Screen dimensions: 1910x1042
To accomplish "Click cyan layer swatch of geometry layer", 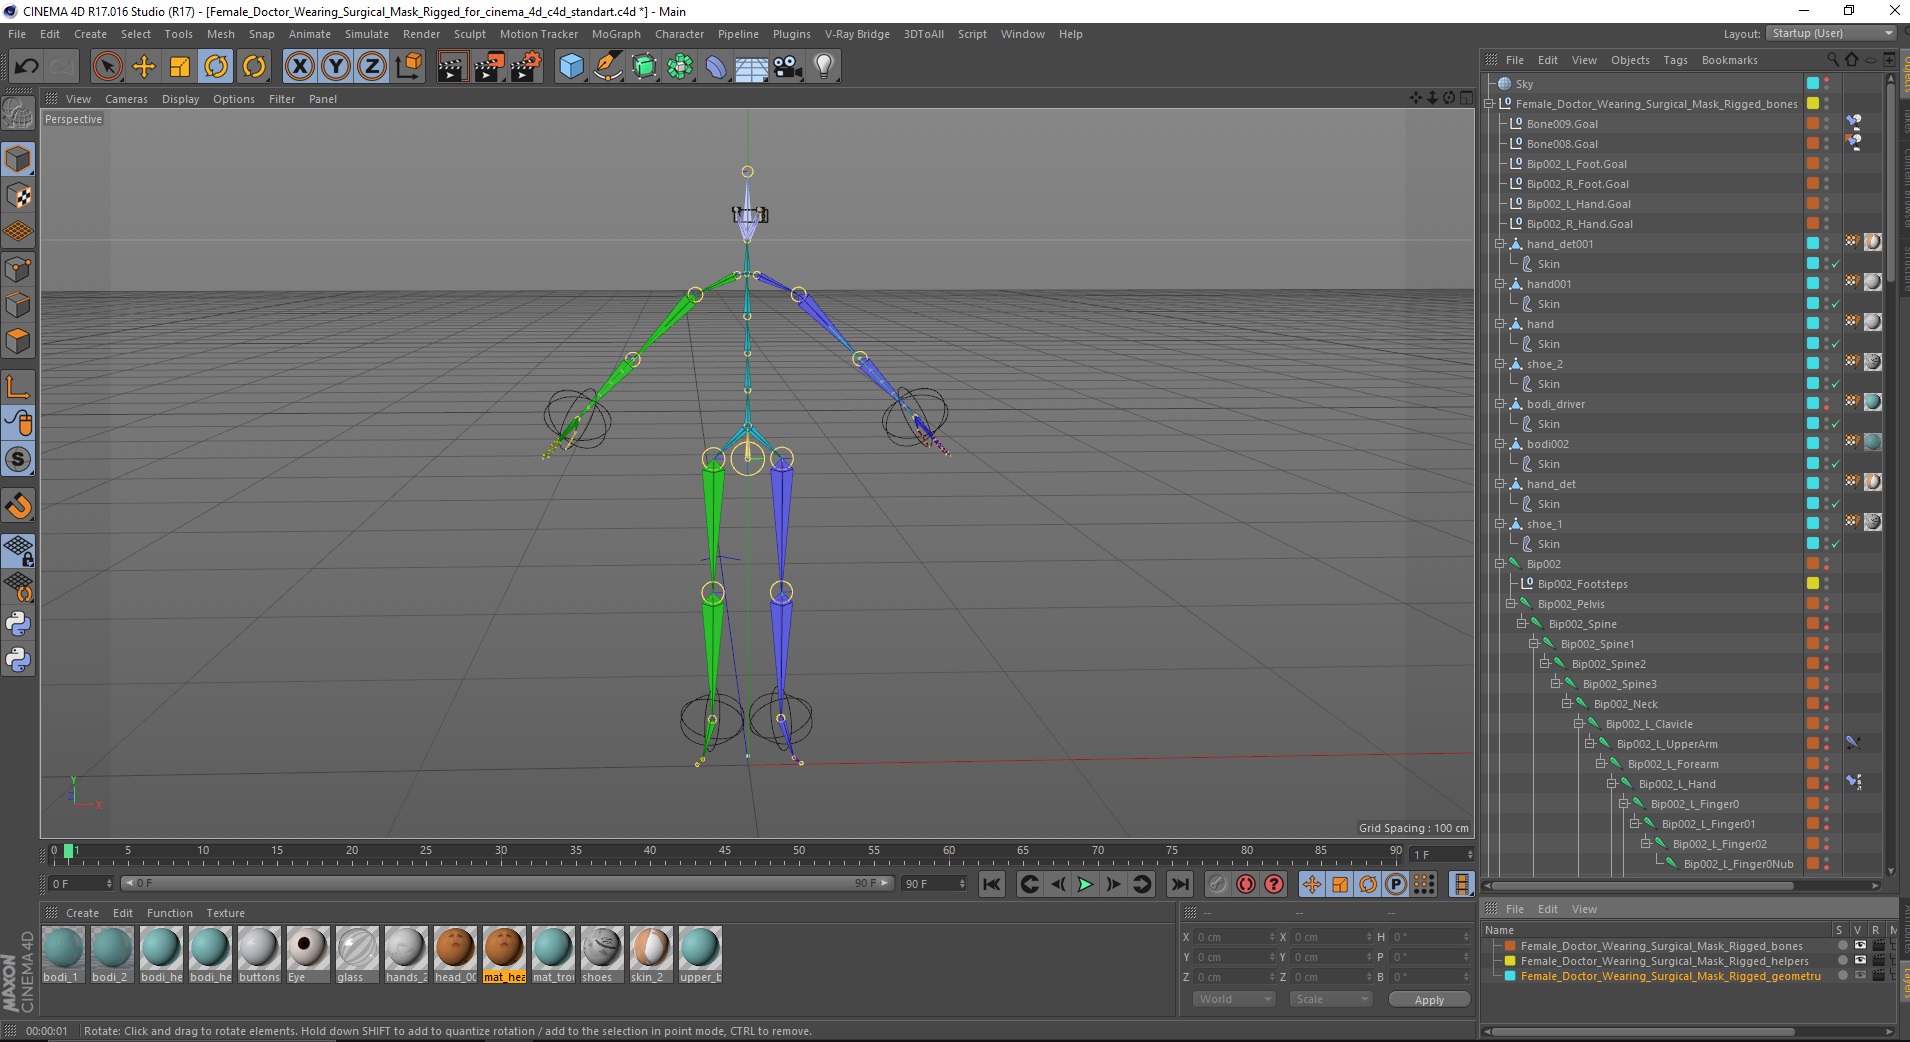I will [x=1510, y=976].
